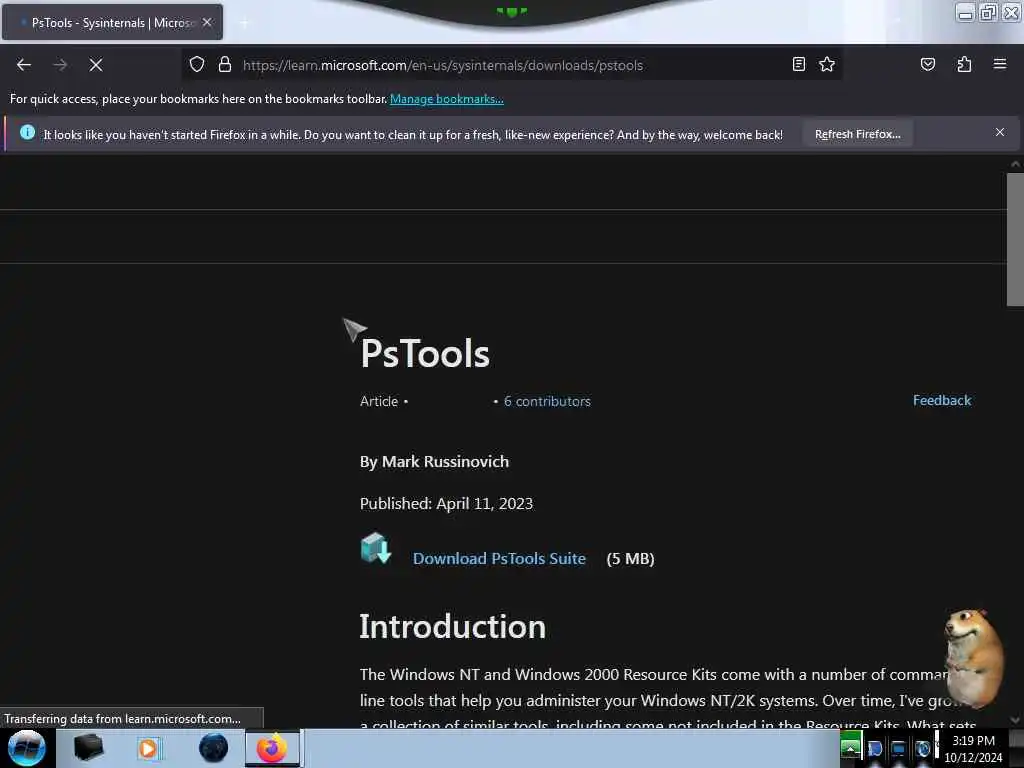Click the hamster desktop mascot
Viewport: 1024px width, 768px height.
[973, 658]
